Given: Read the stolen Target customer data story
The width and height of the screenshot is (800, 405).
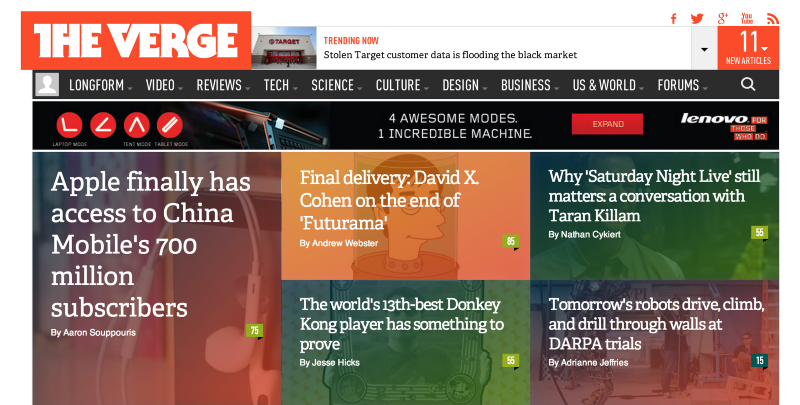Looking at the screenshot, I should click(x=450, y=55).
